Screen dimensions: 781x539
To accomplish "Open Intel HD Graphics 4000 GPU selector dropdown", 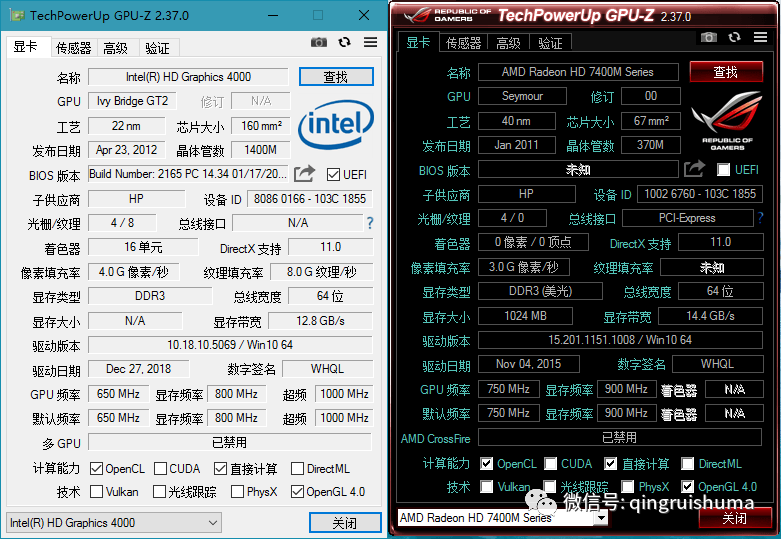I will (x=114, y=523).
